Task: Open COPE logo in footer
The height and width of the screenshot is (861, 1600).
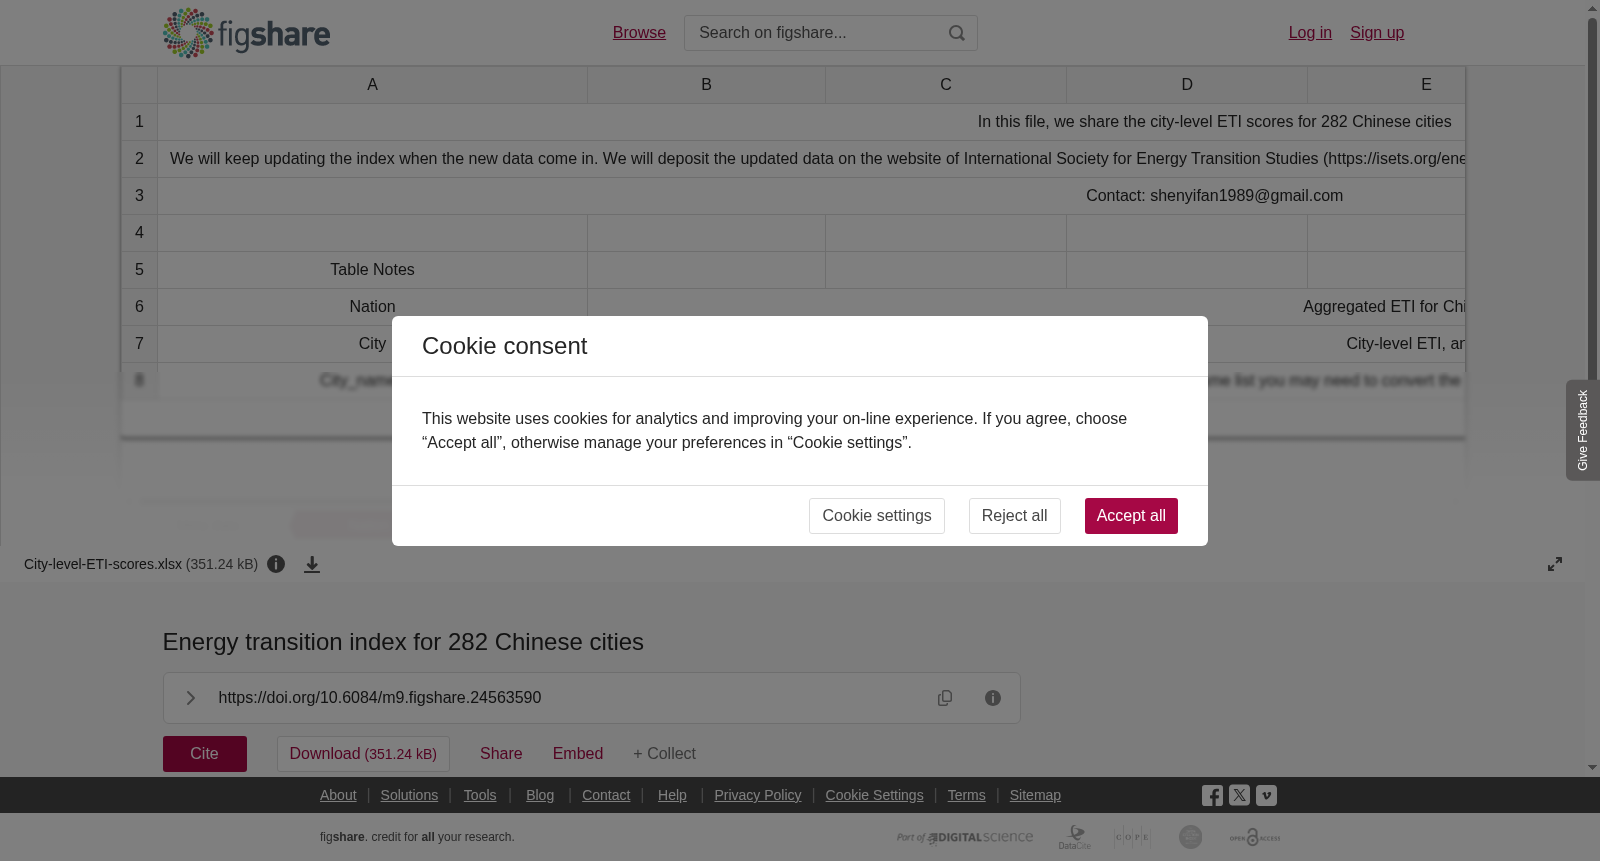Action: pos(1132,837)
